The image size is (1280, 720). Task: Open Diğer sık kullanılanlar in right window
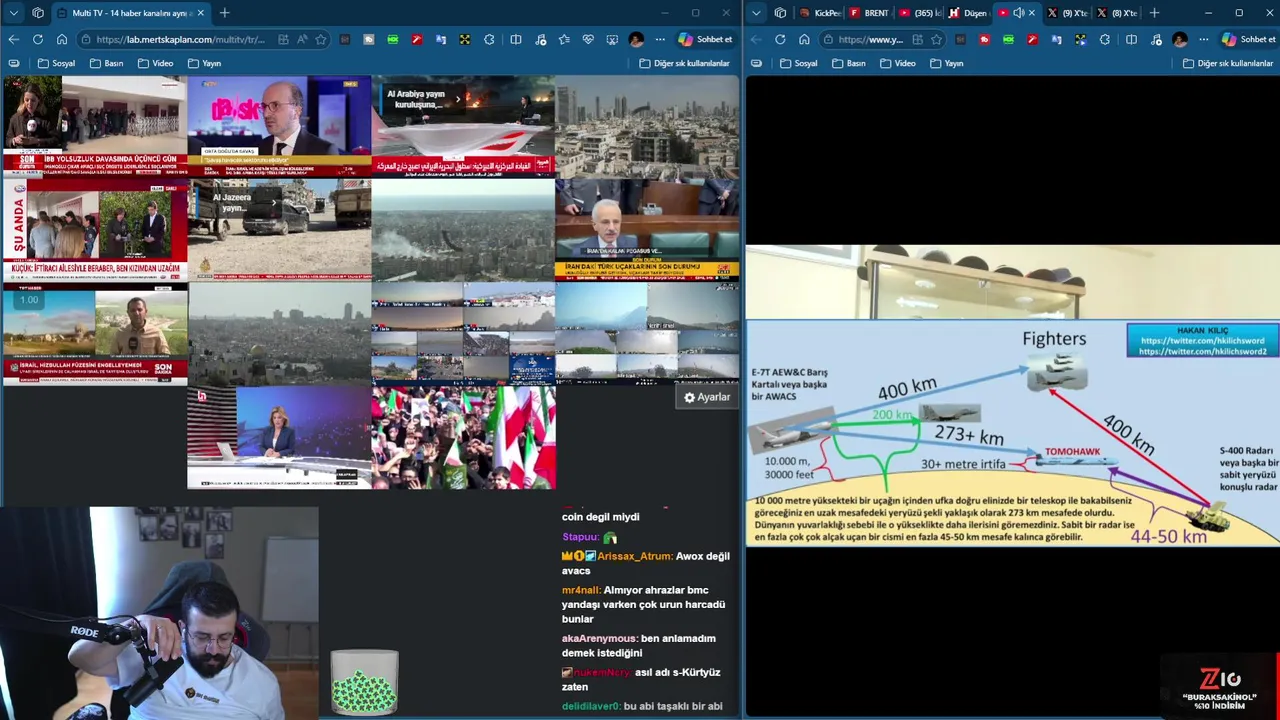(1227, 63)
